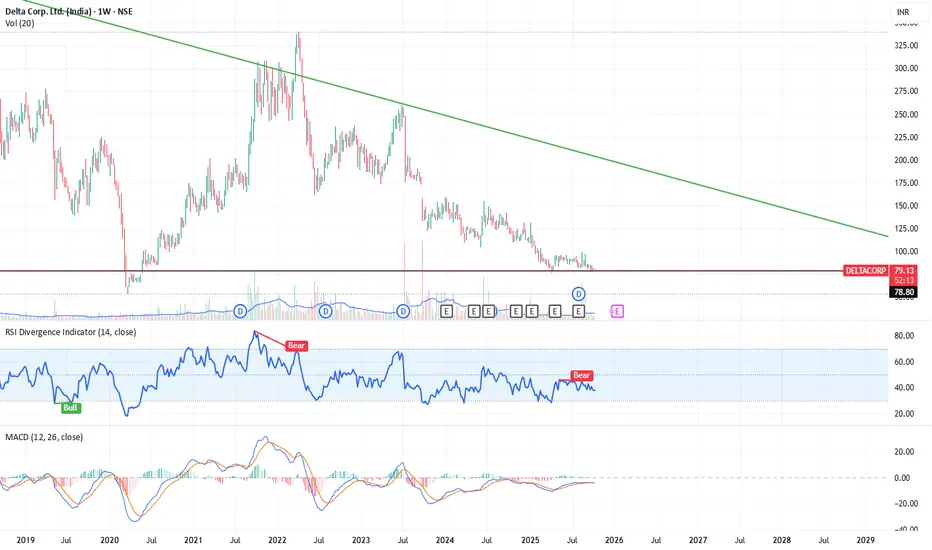This screenshot has height=550, width=932.
Task: Click the 300.00 price axis value
Action: click(906, 68)
